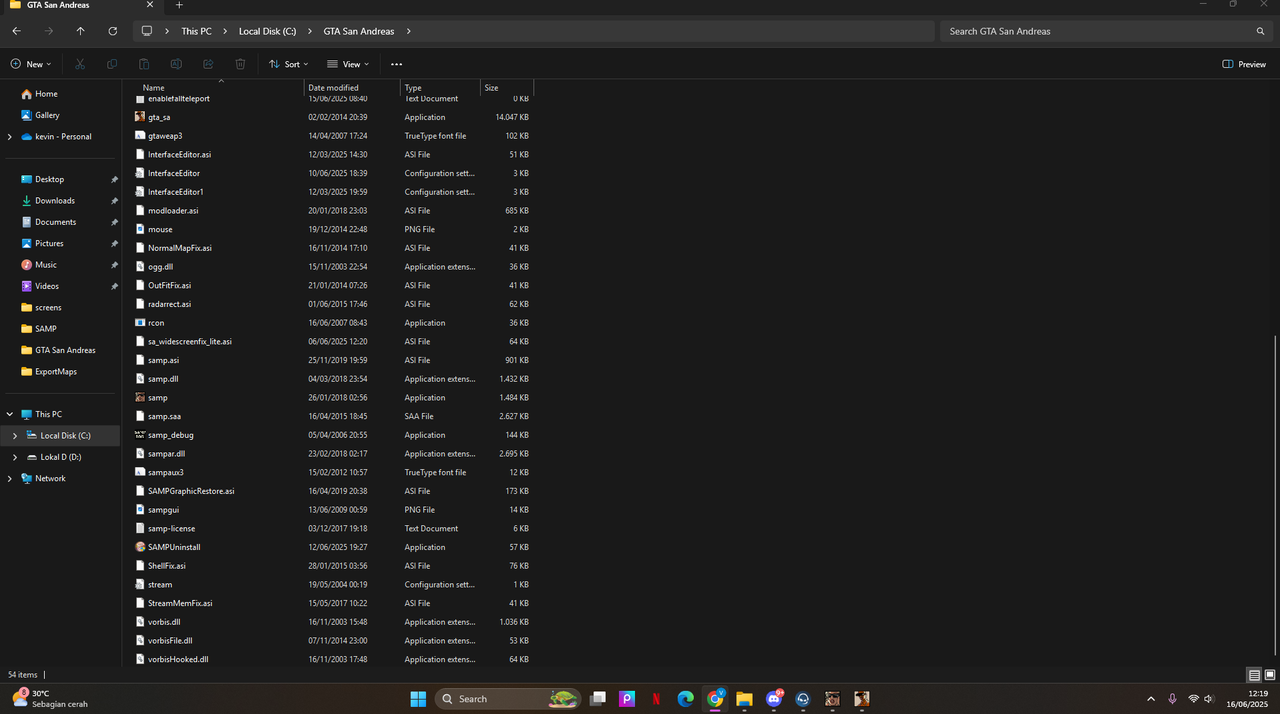The height and width of the screenshot is (714, 1280).
Task: Click the search magnifier icon in search box
Action: point(1260,31)
